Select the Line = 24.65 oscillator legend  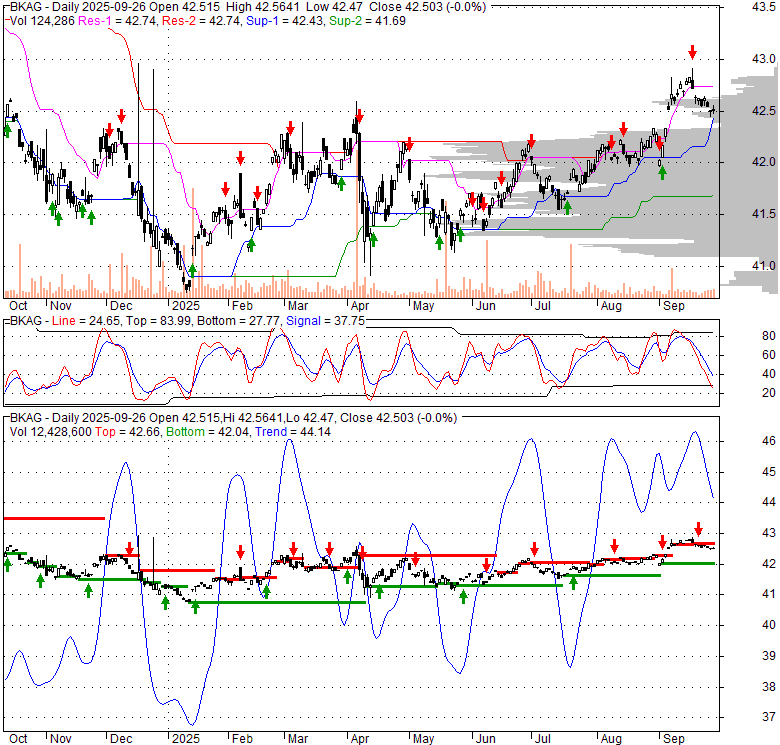(x=86, y=321)
